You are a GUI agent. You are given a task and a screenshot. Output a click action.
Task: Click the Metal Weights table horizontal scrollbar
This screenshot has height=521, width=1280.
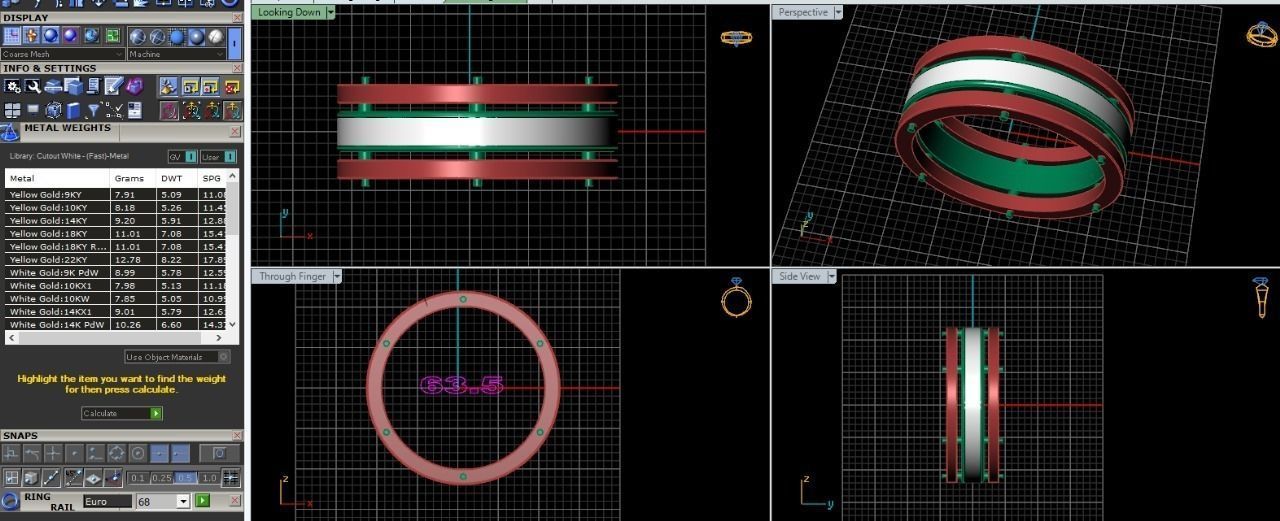[x=116, y=337]
